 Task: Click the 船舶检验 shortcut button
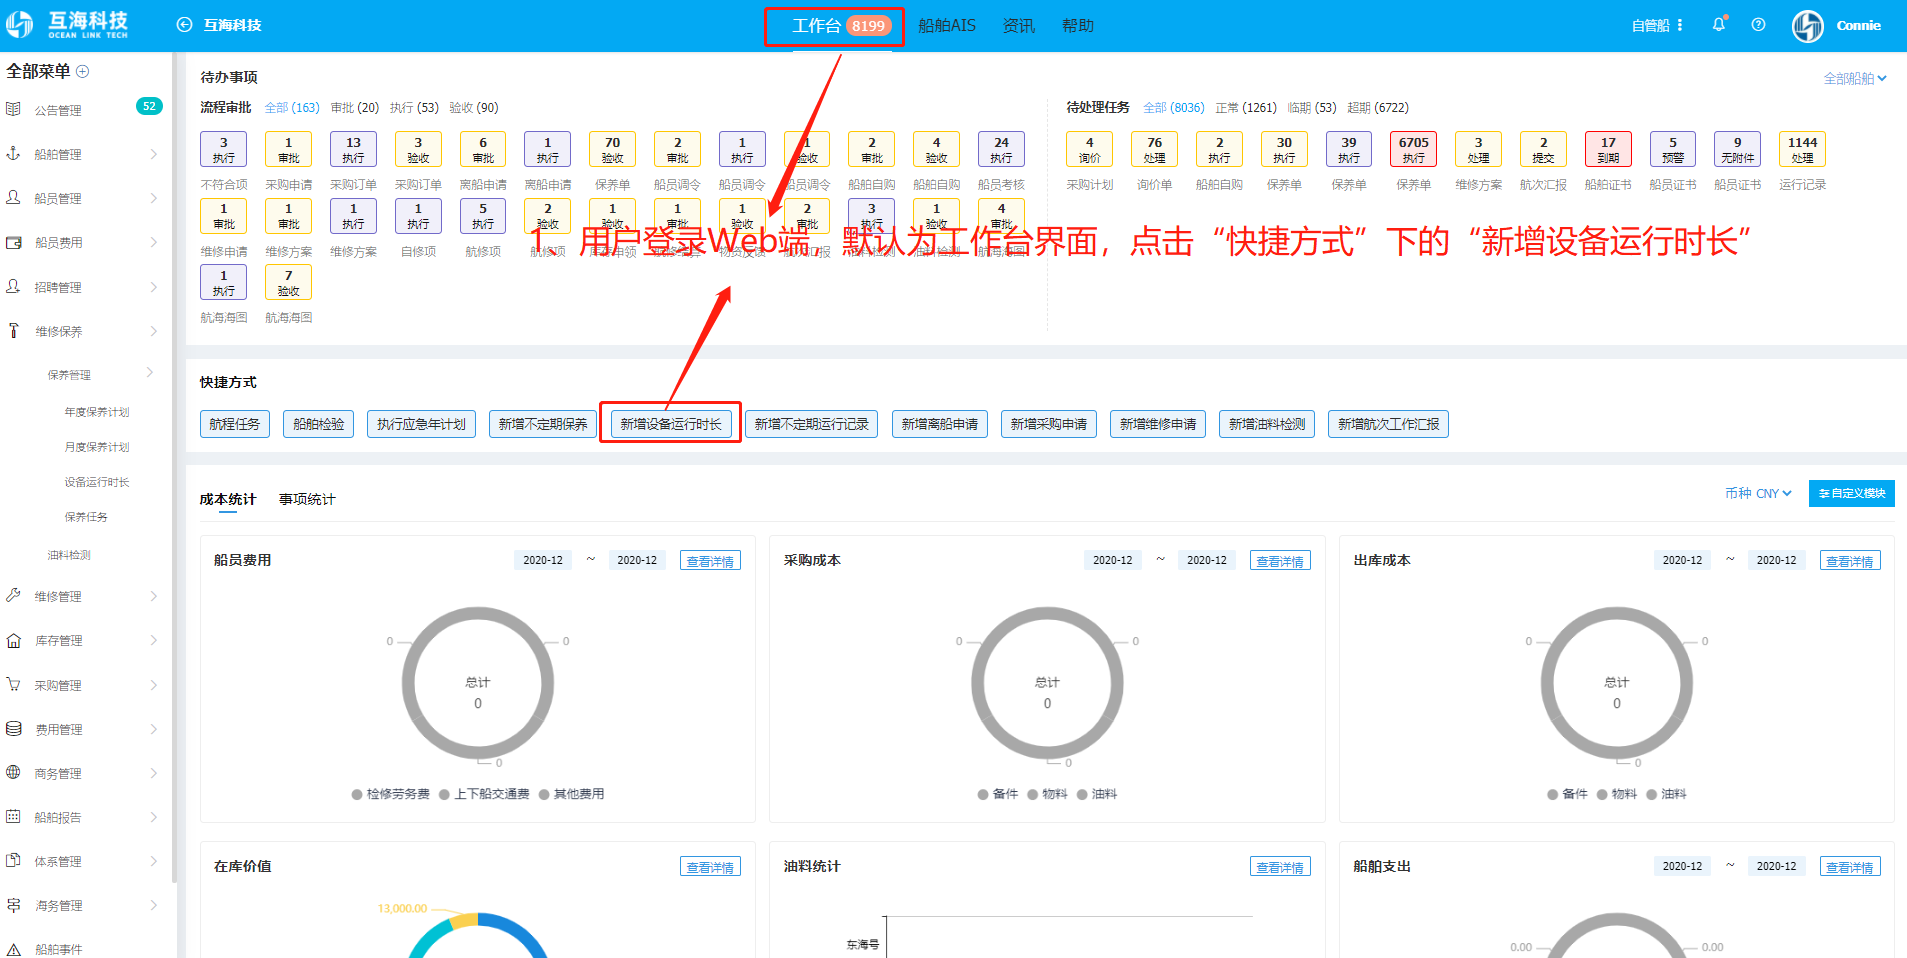coord(318,424)
